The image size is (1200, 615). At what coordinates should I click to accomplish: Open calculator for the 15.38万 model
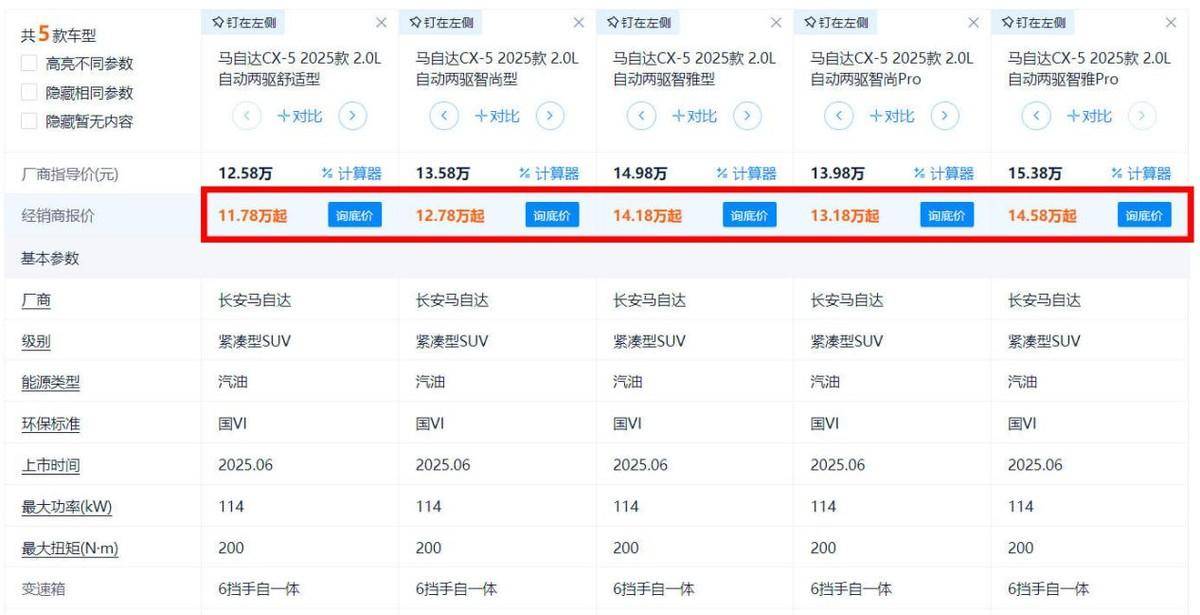pyautogui.click(x=1140, y=174)
